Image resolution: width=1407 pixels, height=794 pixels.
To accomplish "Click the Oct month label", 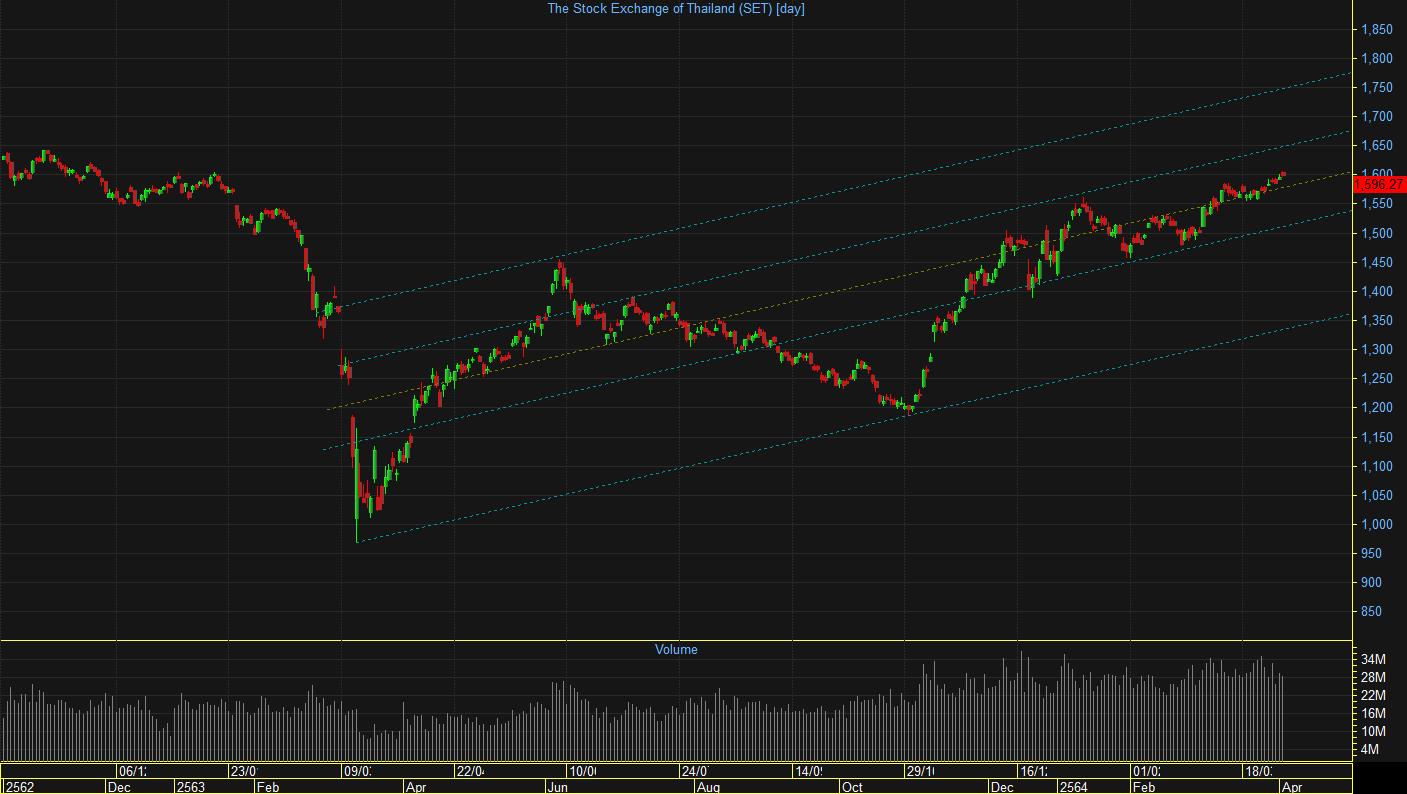I will (851, 787).
